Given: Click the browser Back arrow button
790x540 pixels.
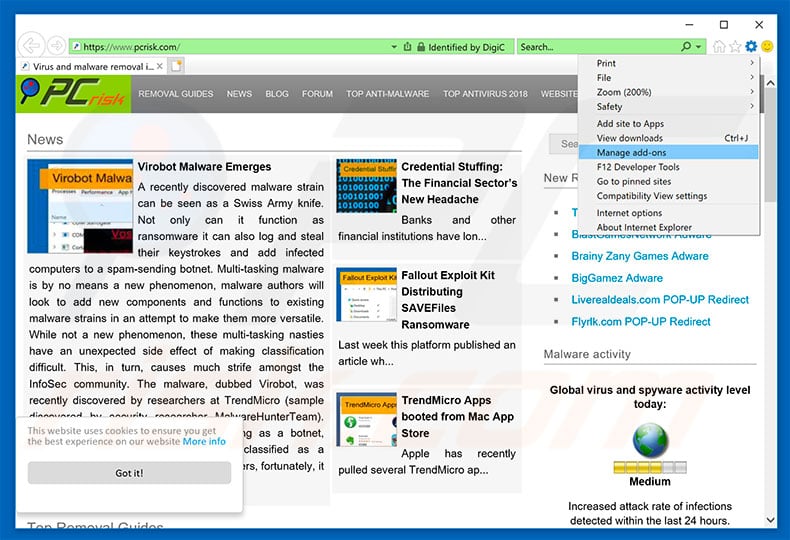Looking at the screenshot, I should (x=31, y=46).
